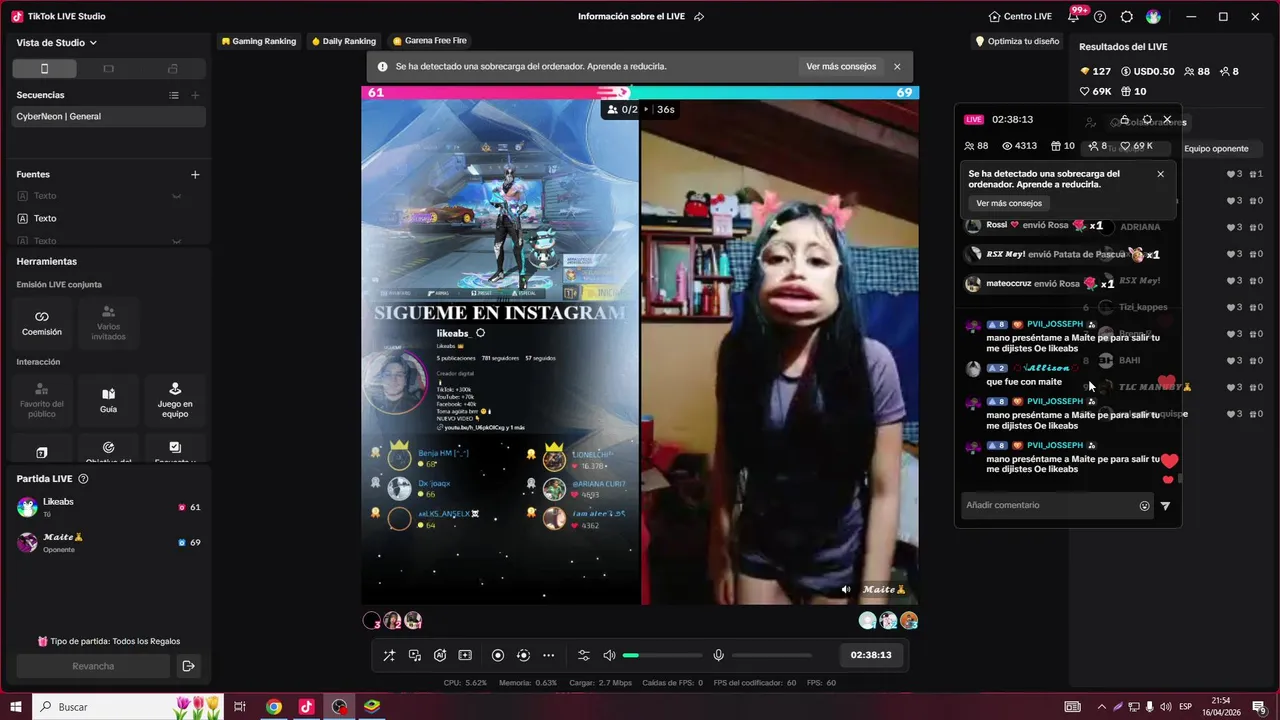This screenshot has width=1280, height=720.
Task: Adjust the microphone volume slider
Action: [x=771, y=655]
